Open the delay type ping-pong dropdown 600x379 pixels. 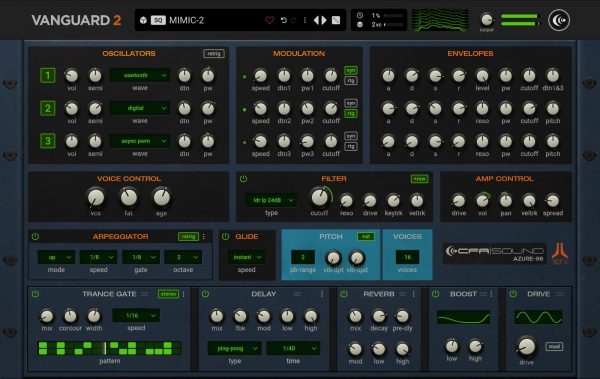pos(235,348)
